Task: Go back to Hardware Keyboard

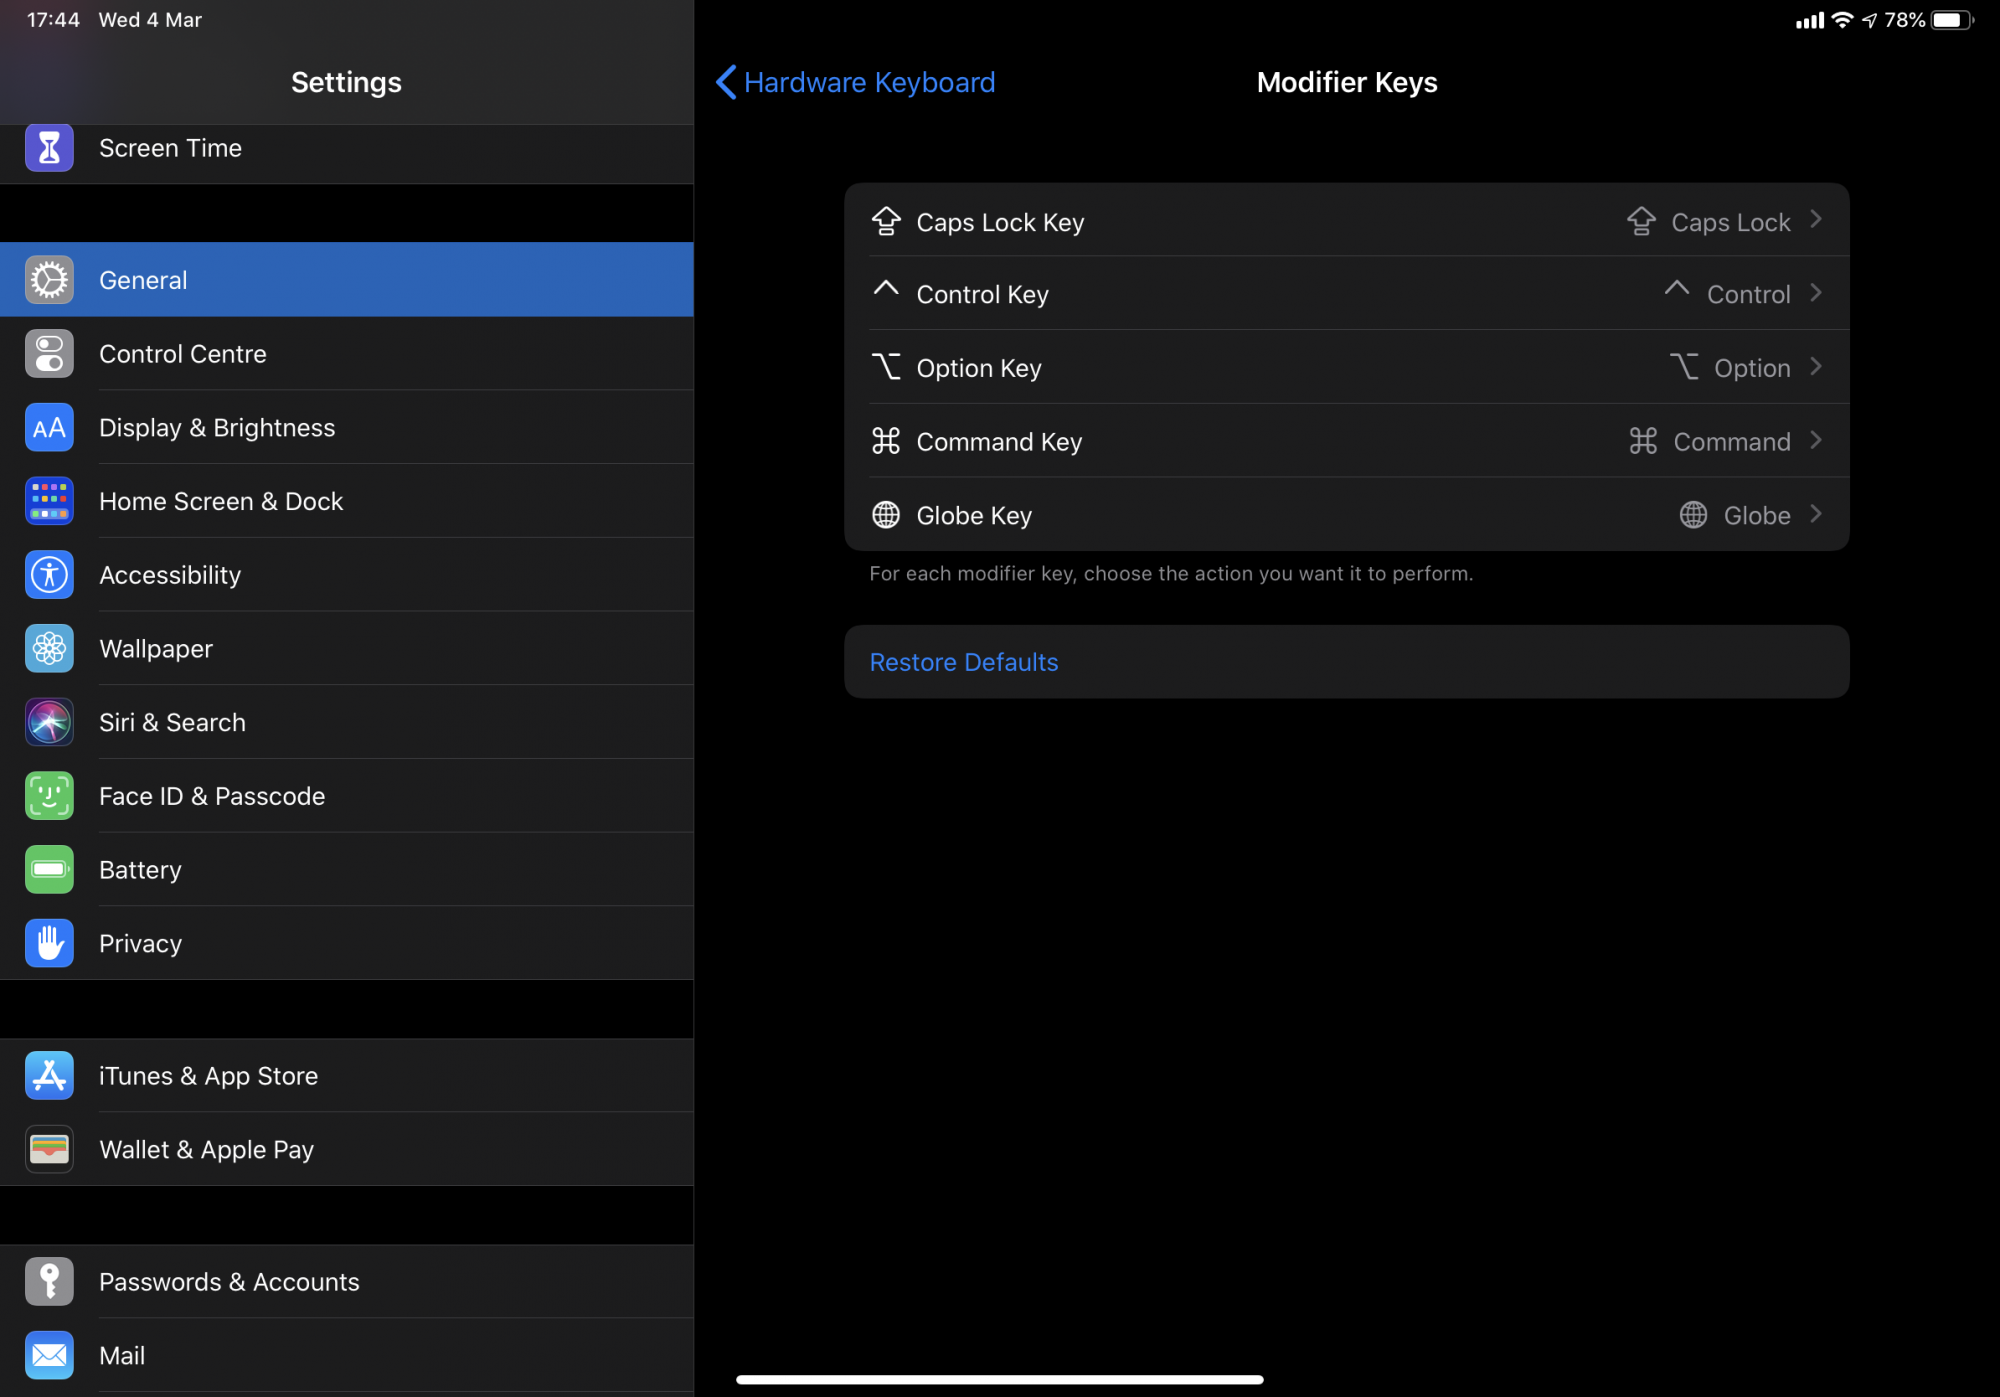Action: tap(856, 82)
